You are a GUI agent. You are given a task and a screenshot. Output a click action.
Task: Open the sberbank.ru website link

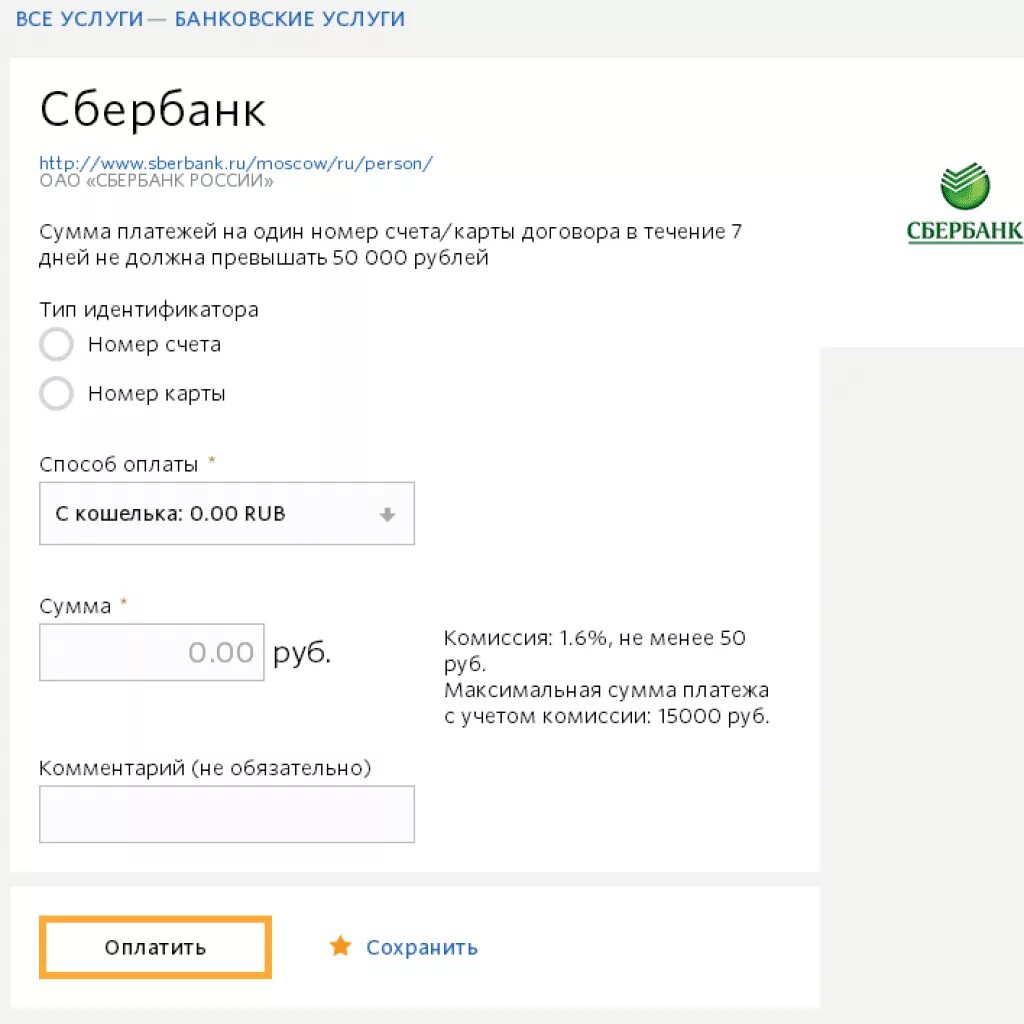tap(236, 163)
